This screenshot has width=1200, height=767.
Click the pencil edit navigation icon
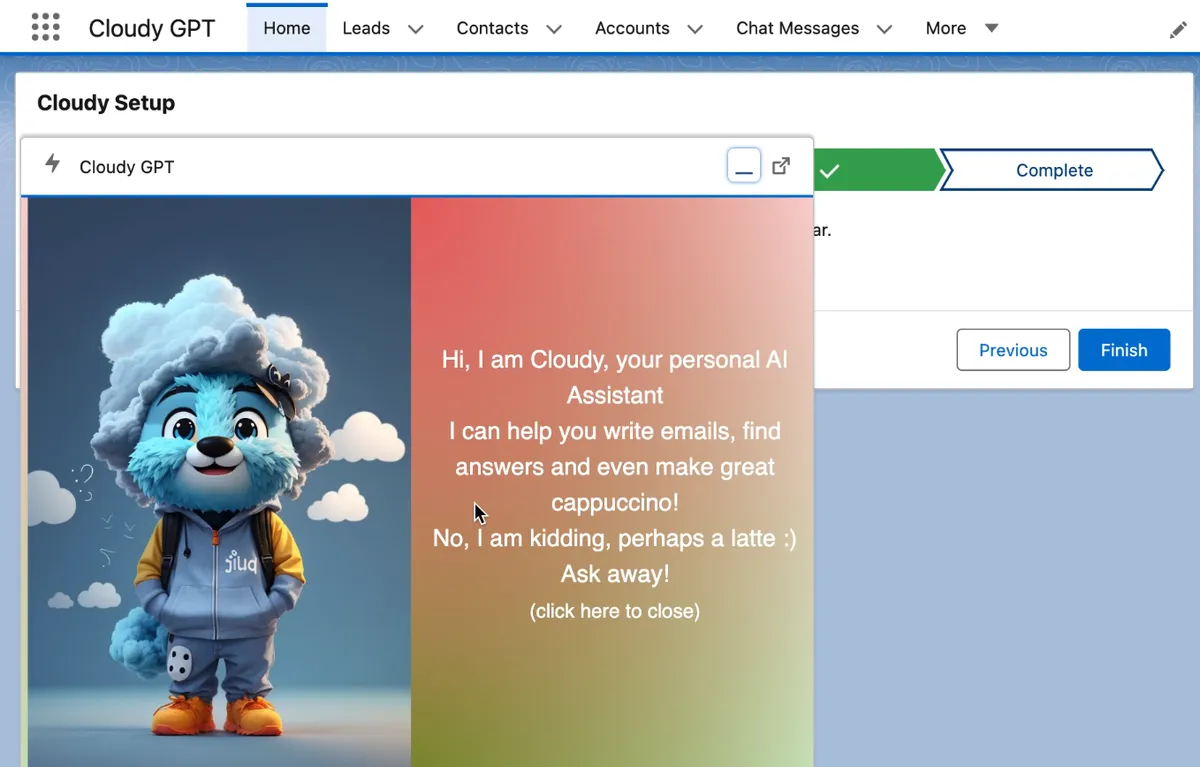point(1178,30)
